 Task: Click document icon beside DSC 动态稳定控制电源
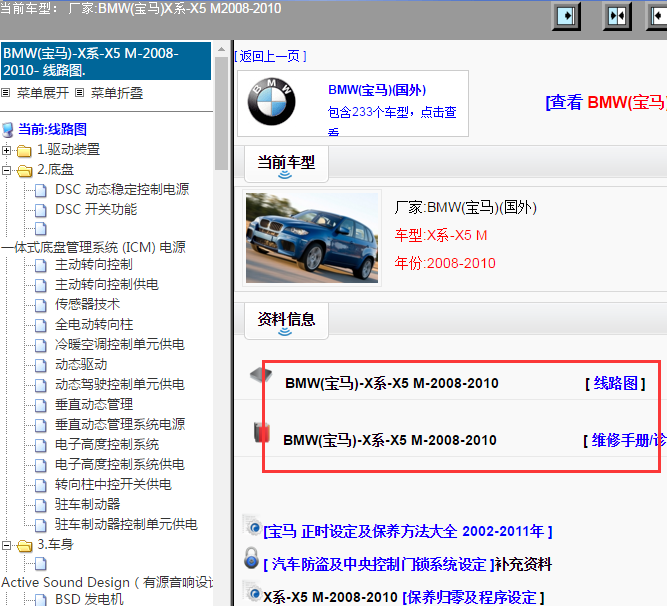40,191
